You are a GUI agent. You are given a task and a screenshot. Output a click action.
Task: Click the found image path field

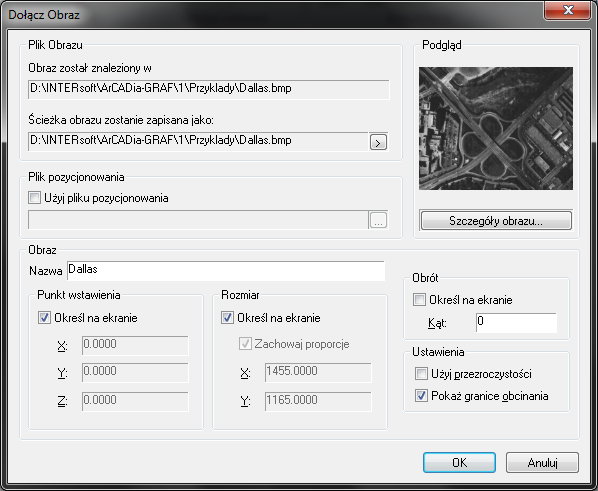pyautogui.click(x=209, y=89)
